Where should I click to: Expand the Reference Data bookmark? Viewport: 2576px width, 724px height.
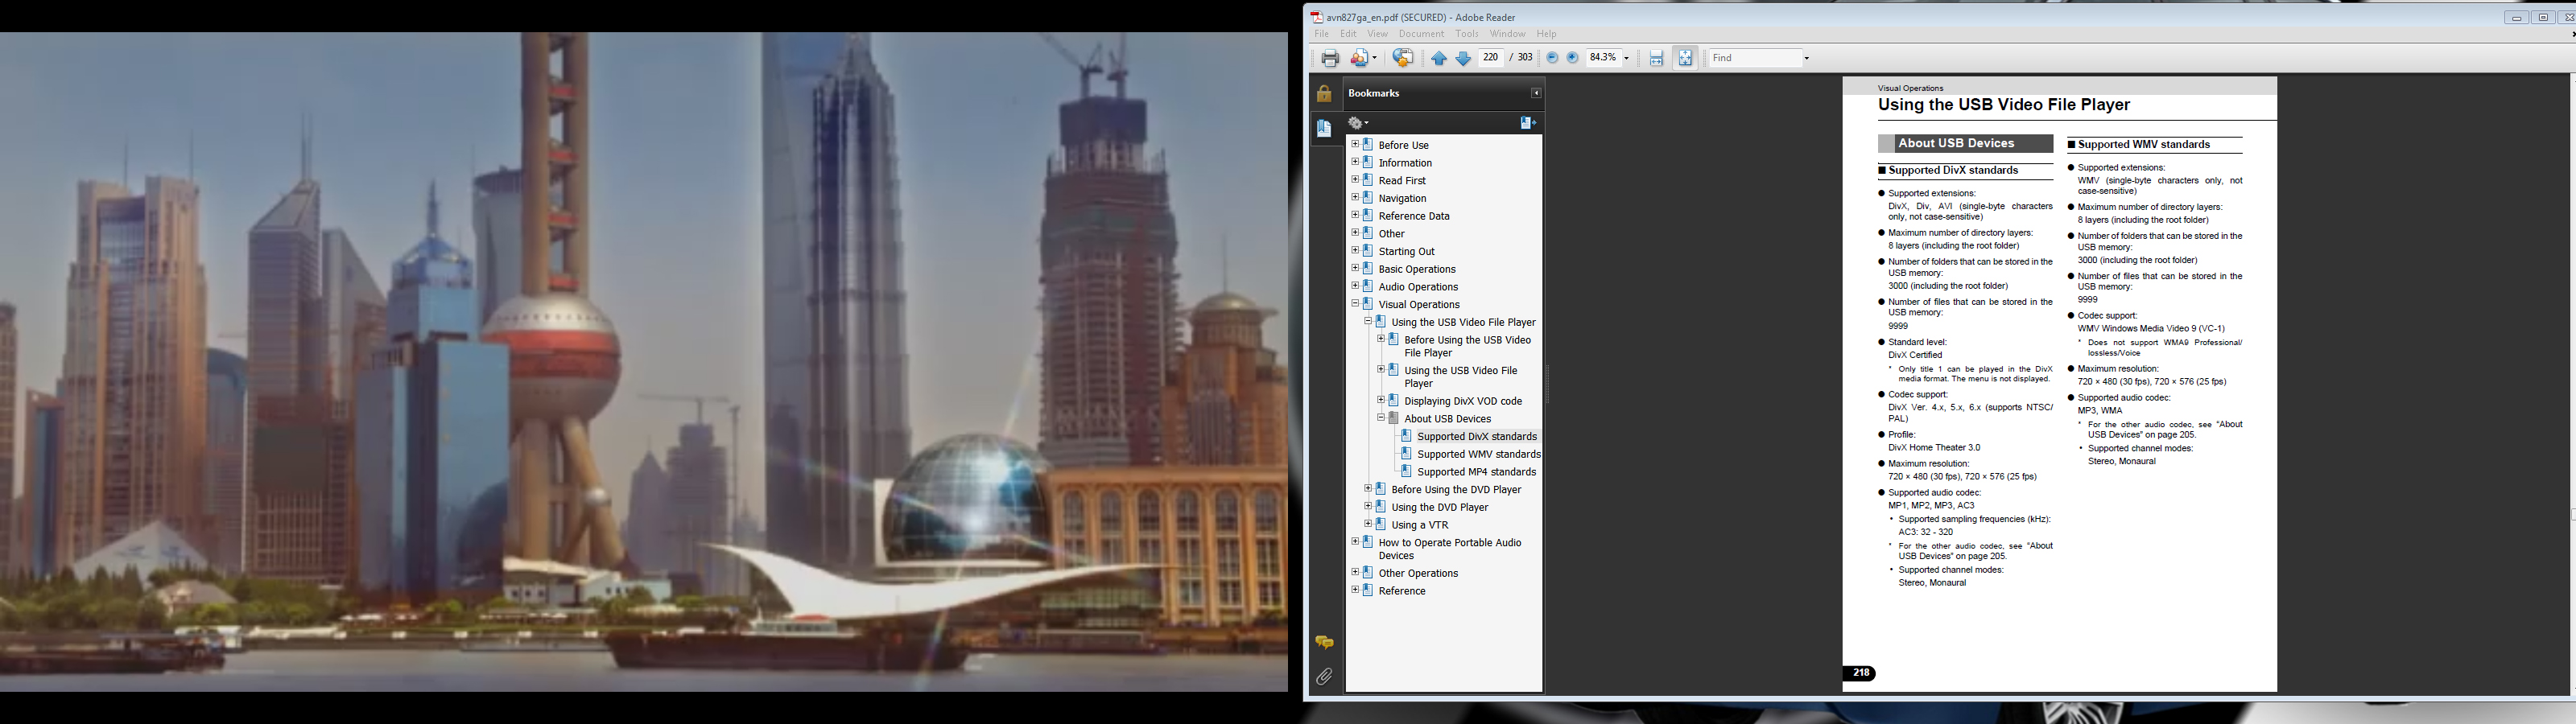[1355, 215]
